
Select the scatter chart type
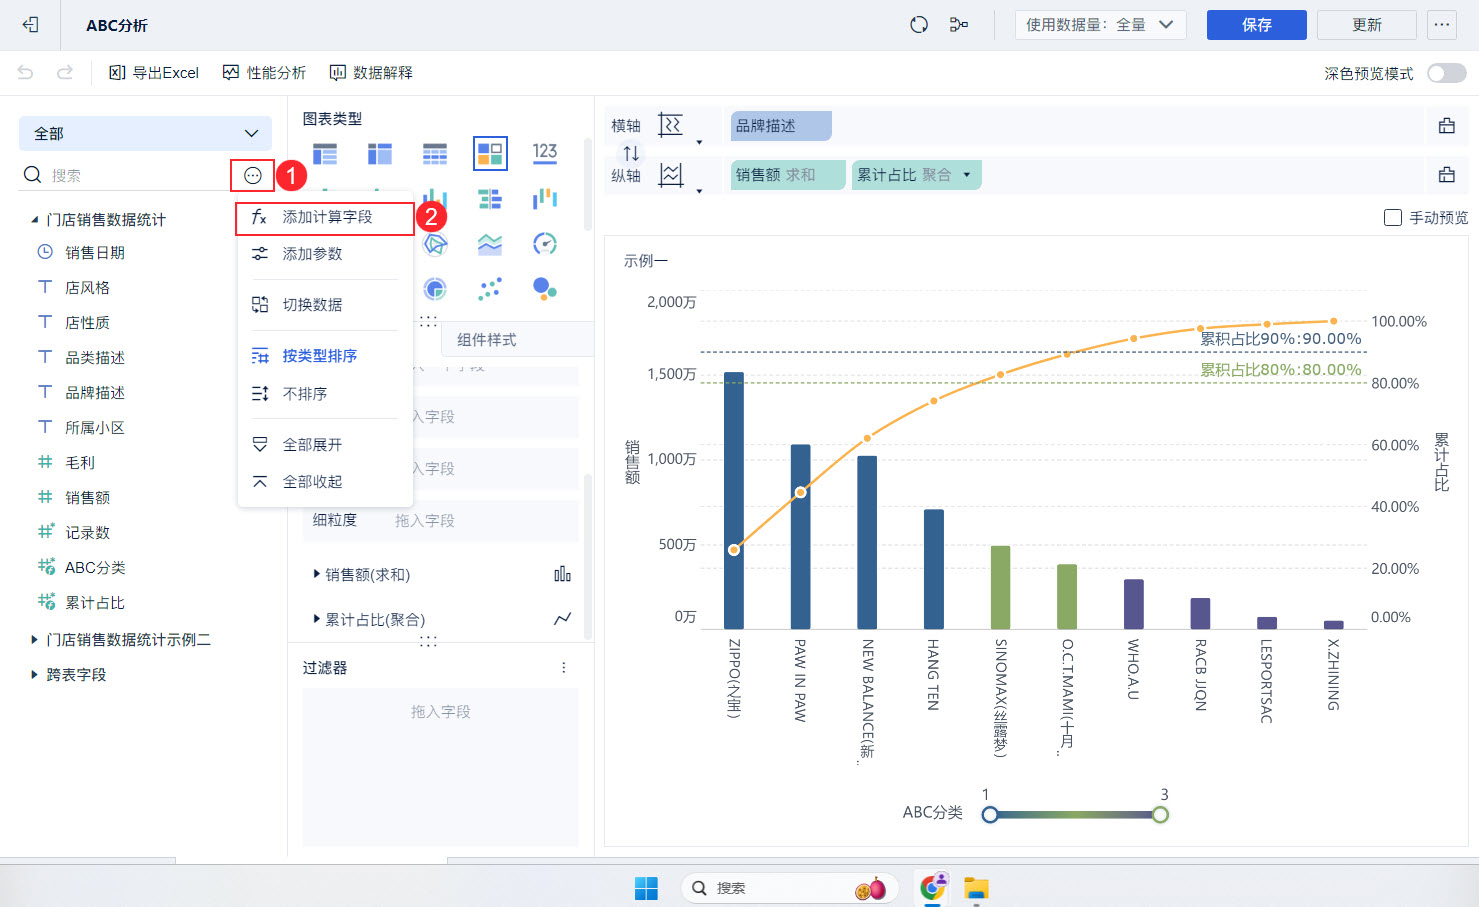[x=490, y=289]
